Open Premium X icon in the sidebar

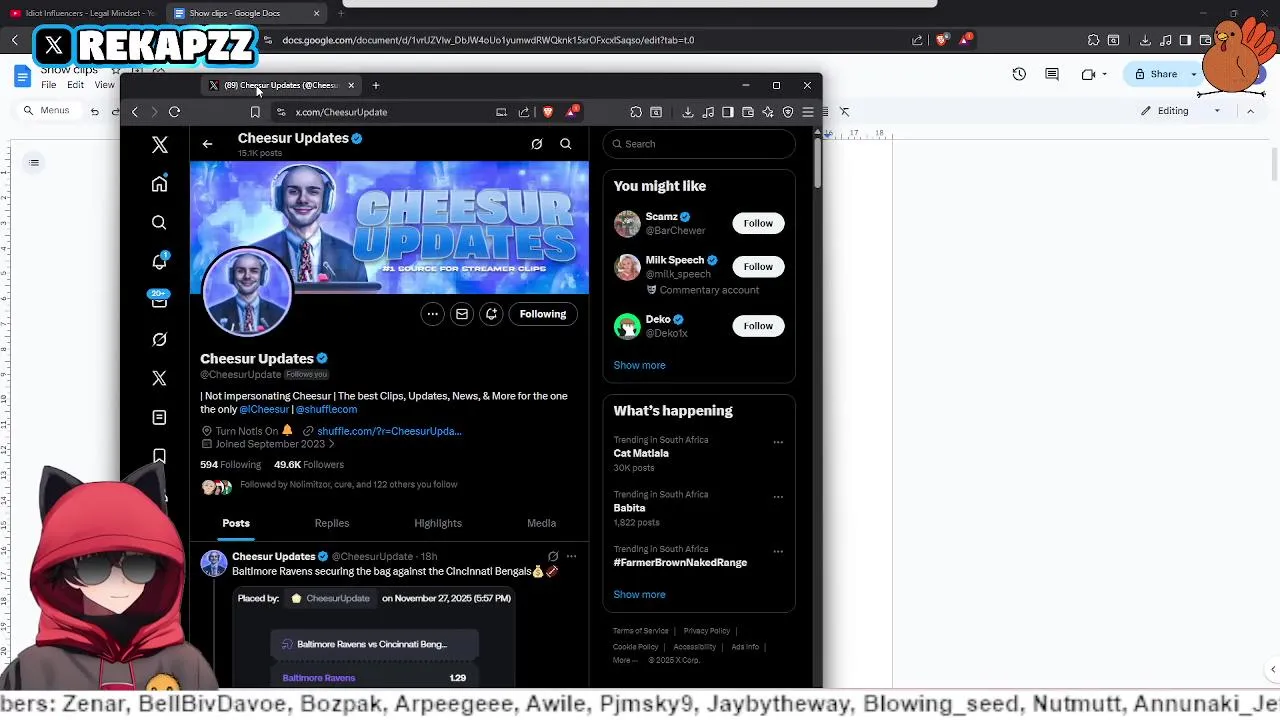159,378
